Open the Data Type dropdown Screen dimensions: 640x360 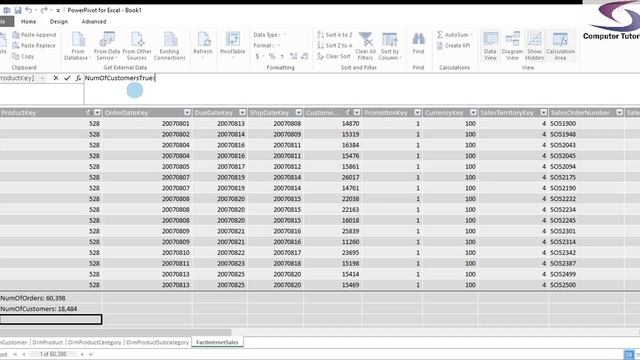(x=284, y=35)
